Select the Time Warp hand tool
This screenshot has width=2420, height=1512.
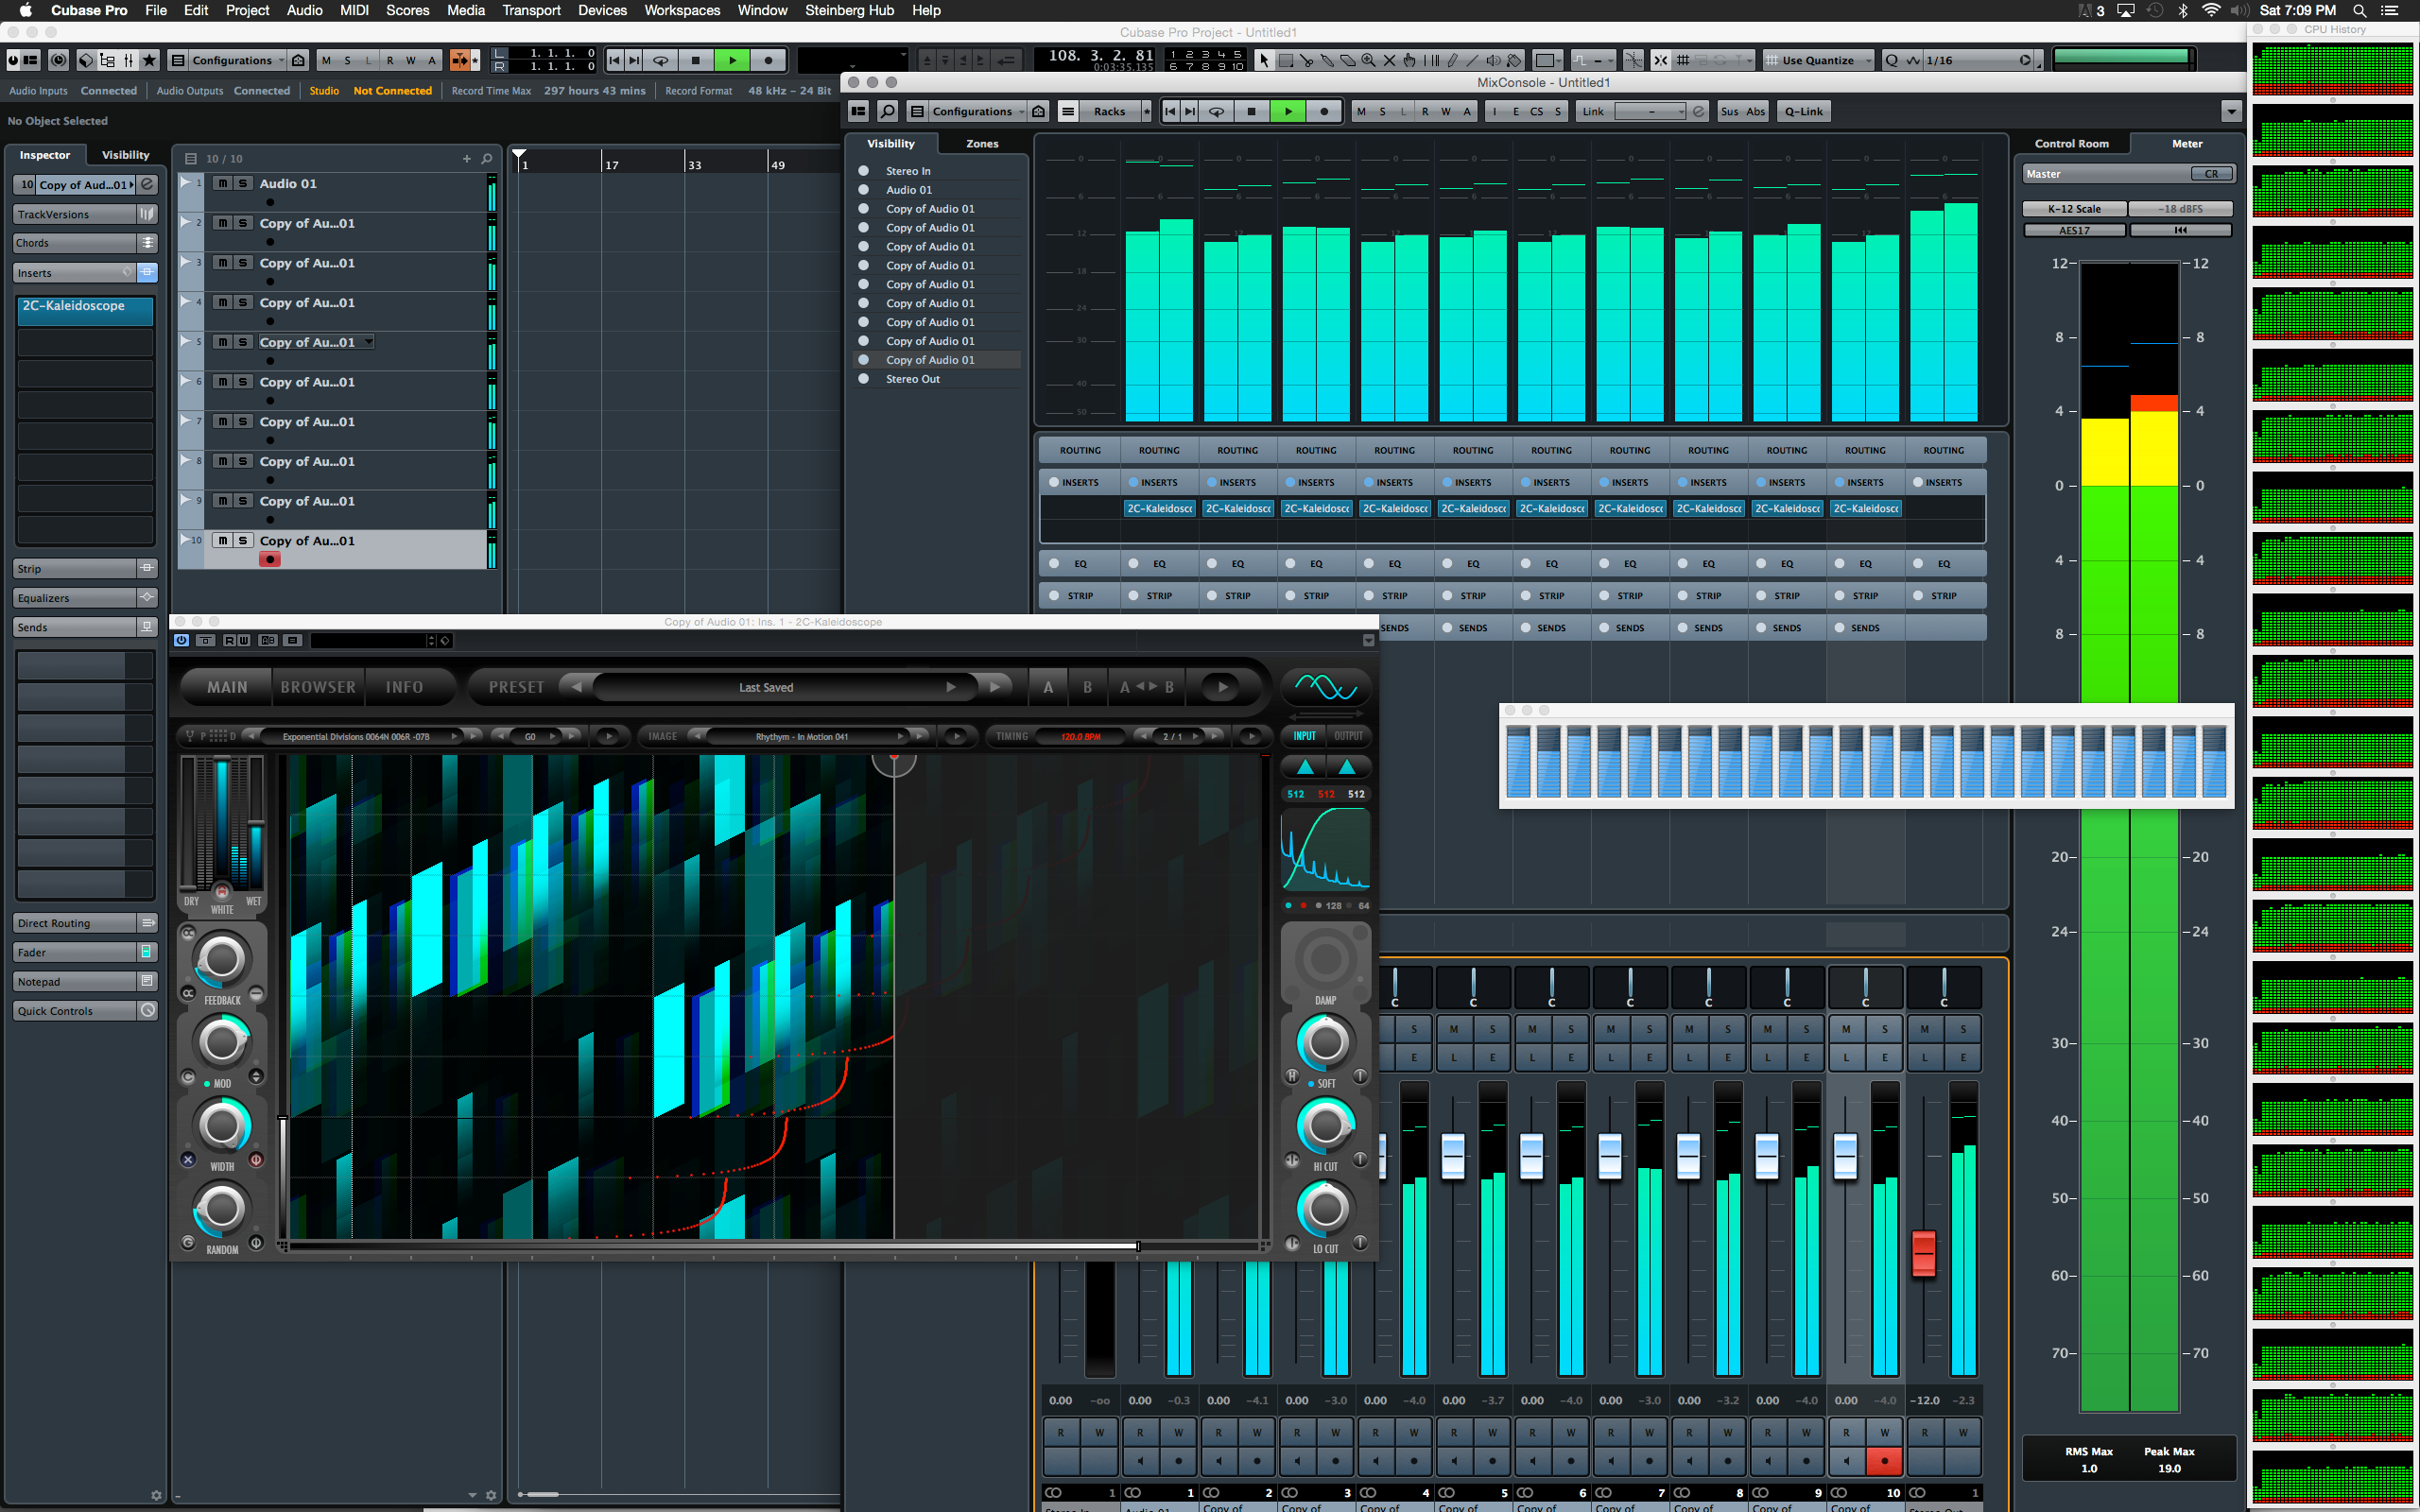click(x=1410, y=60)
